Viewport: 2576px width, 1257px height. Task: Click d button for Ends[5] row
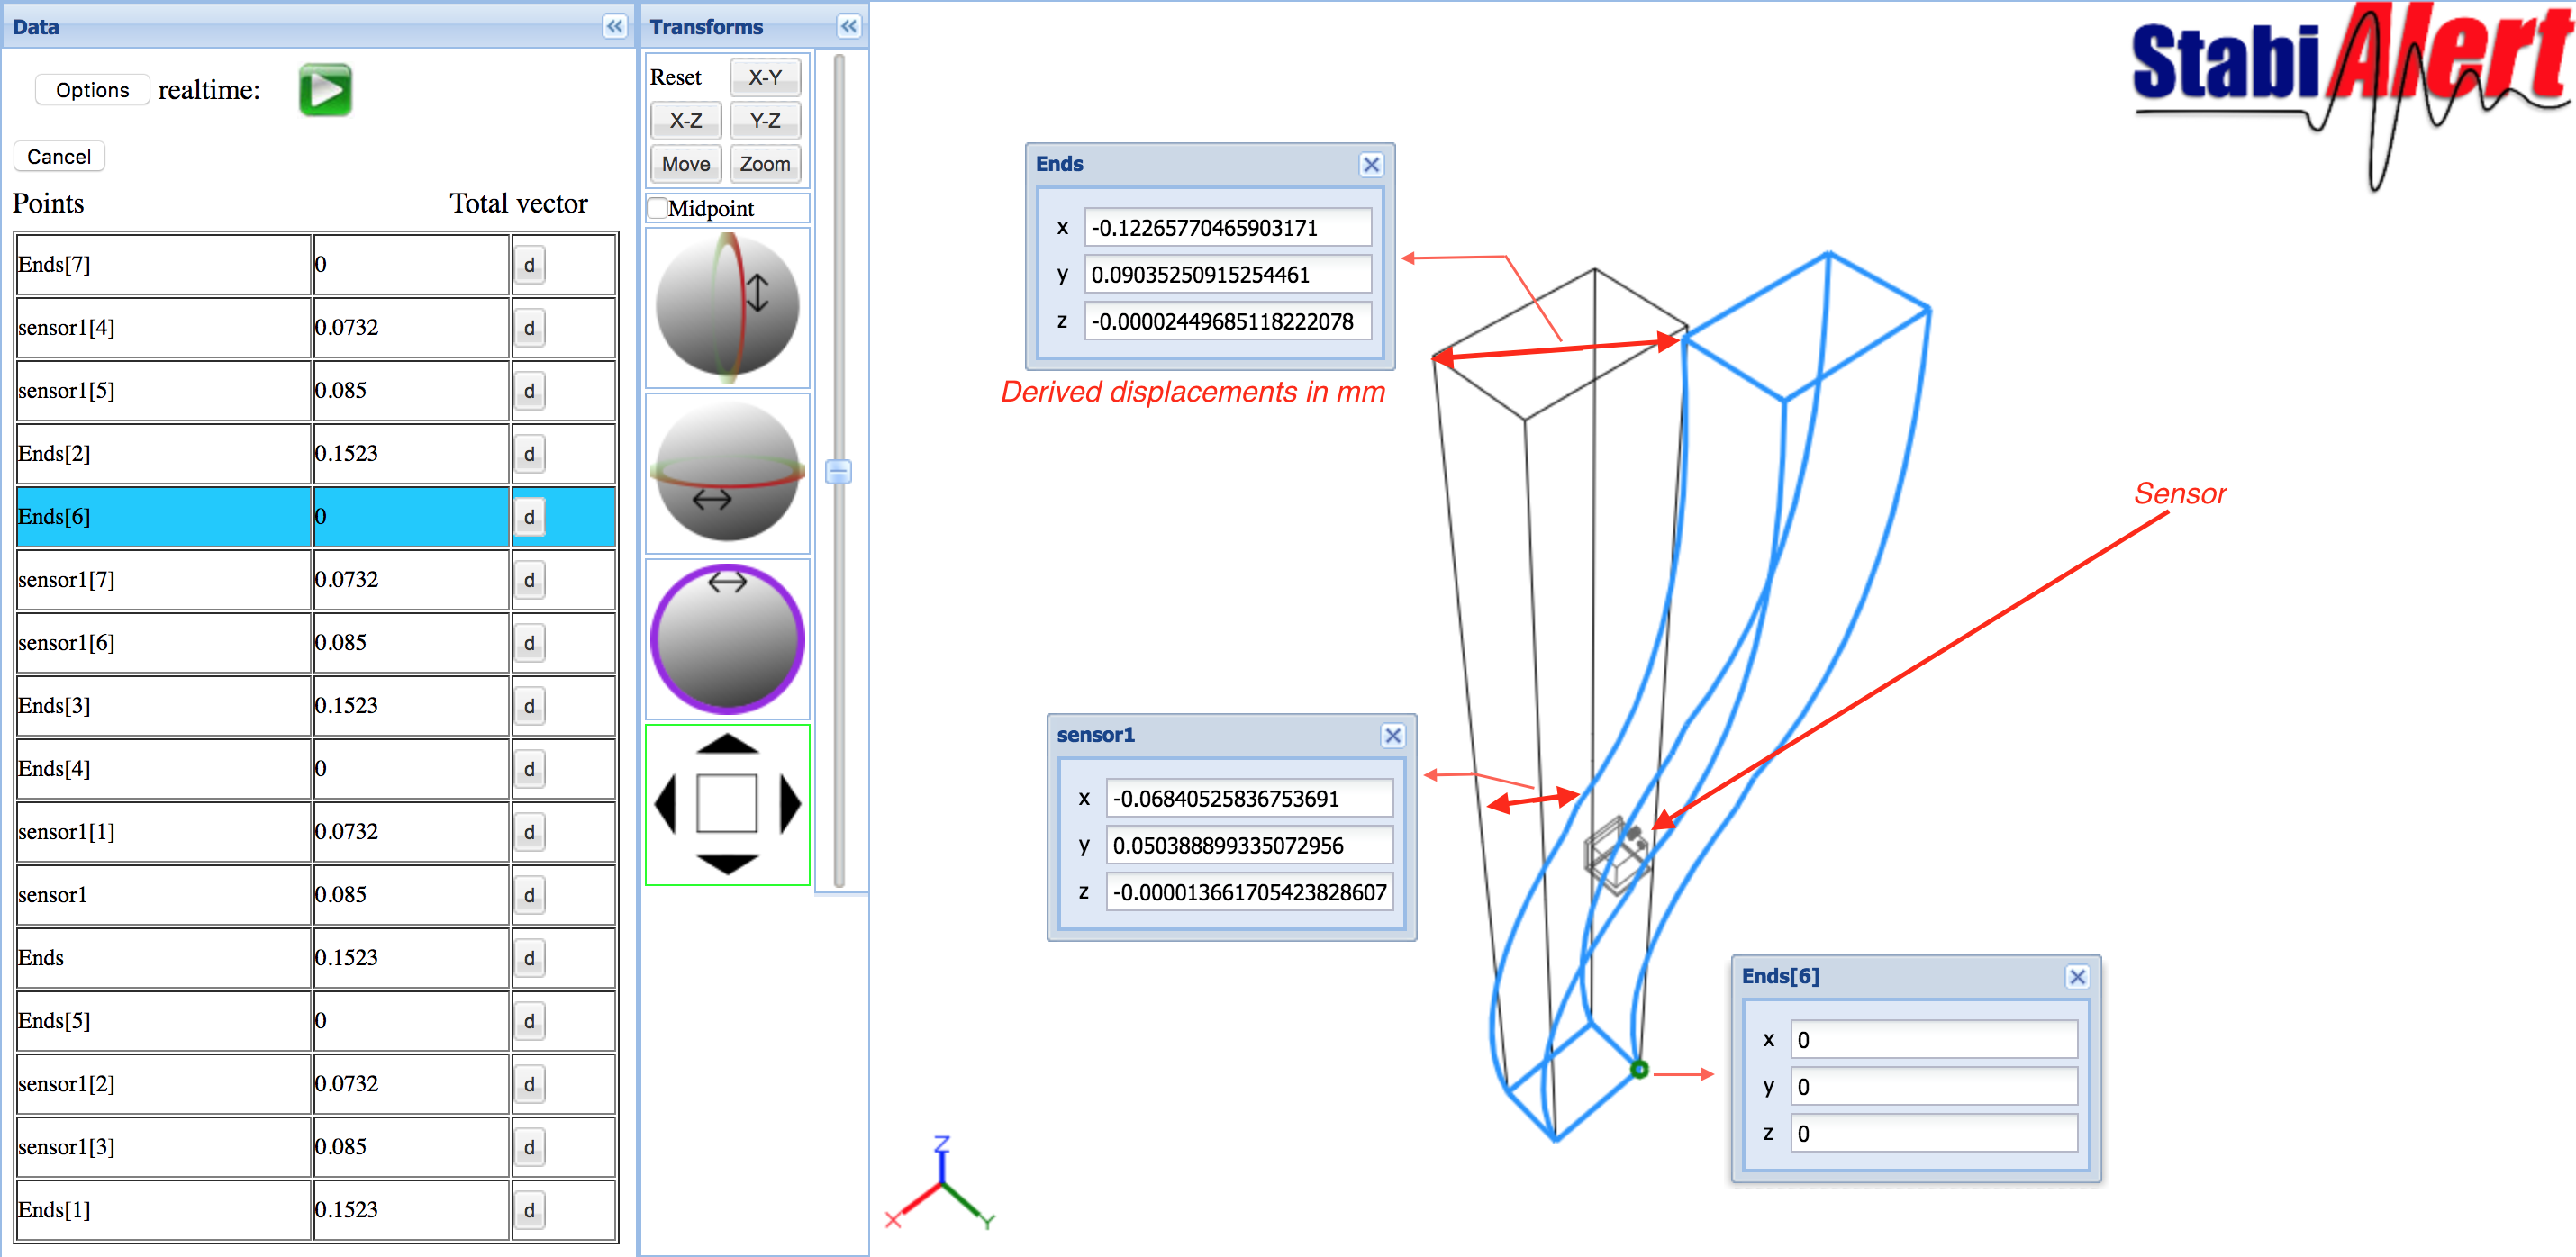(x=529, y=1021)
